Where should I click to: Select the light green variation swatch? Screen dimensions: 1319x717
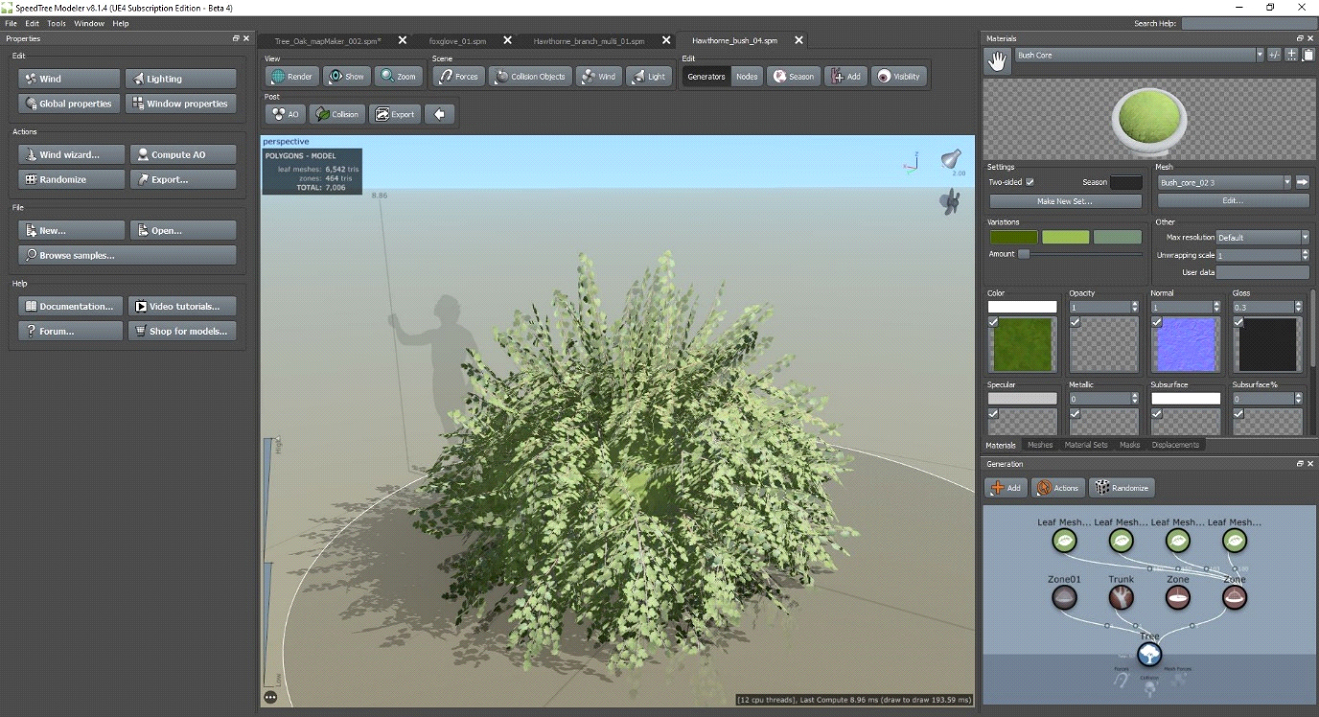click(1065, 237)
